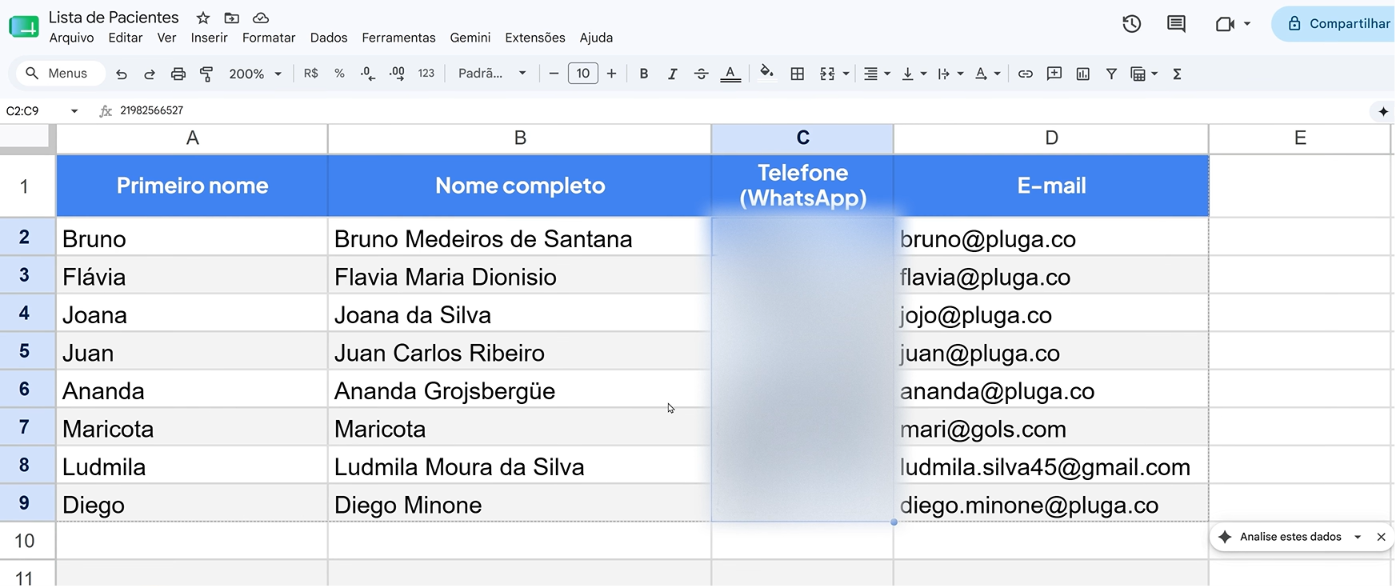Image resolution: width=1395 pixels, height=586 pixels.
Task: Toggle Italic formatting
Action: 672,74
